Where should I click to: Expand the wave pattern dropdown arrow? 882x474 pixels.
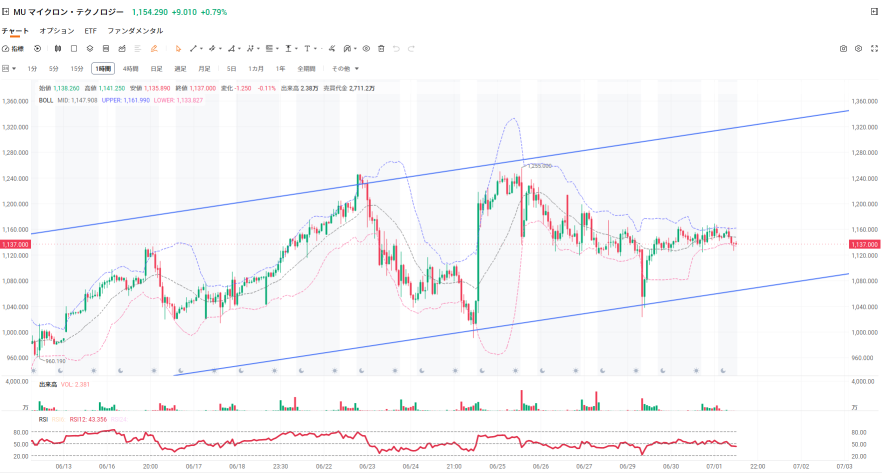[259, 49]
